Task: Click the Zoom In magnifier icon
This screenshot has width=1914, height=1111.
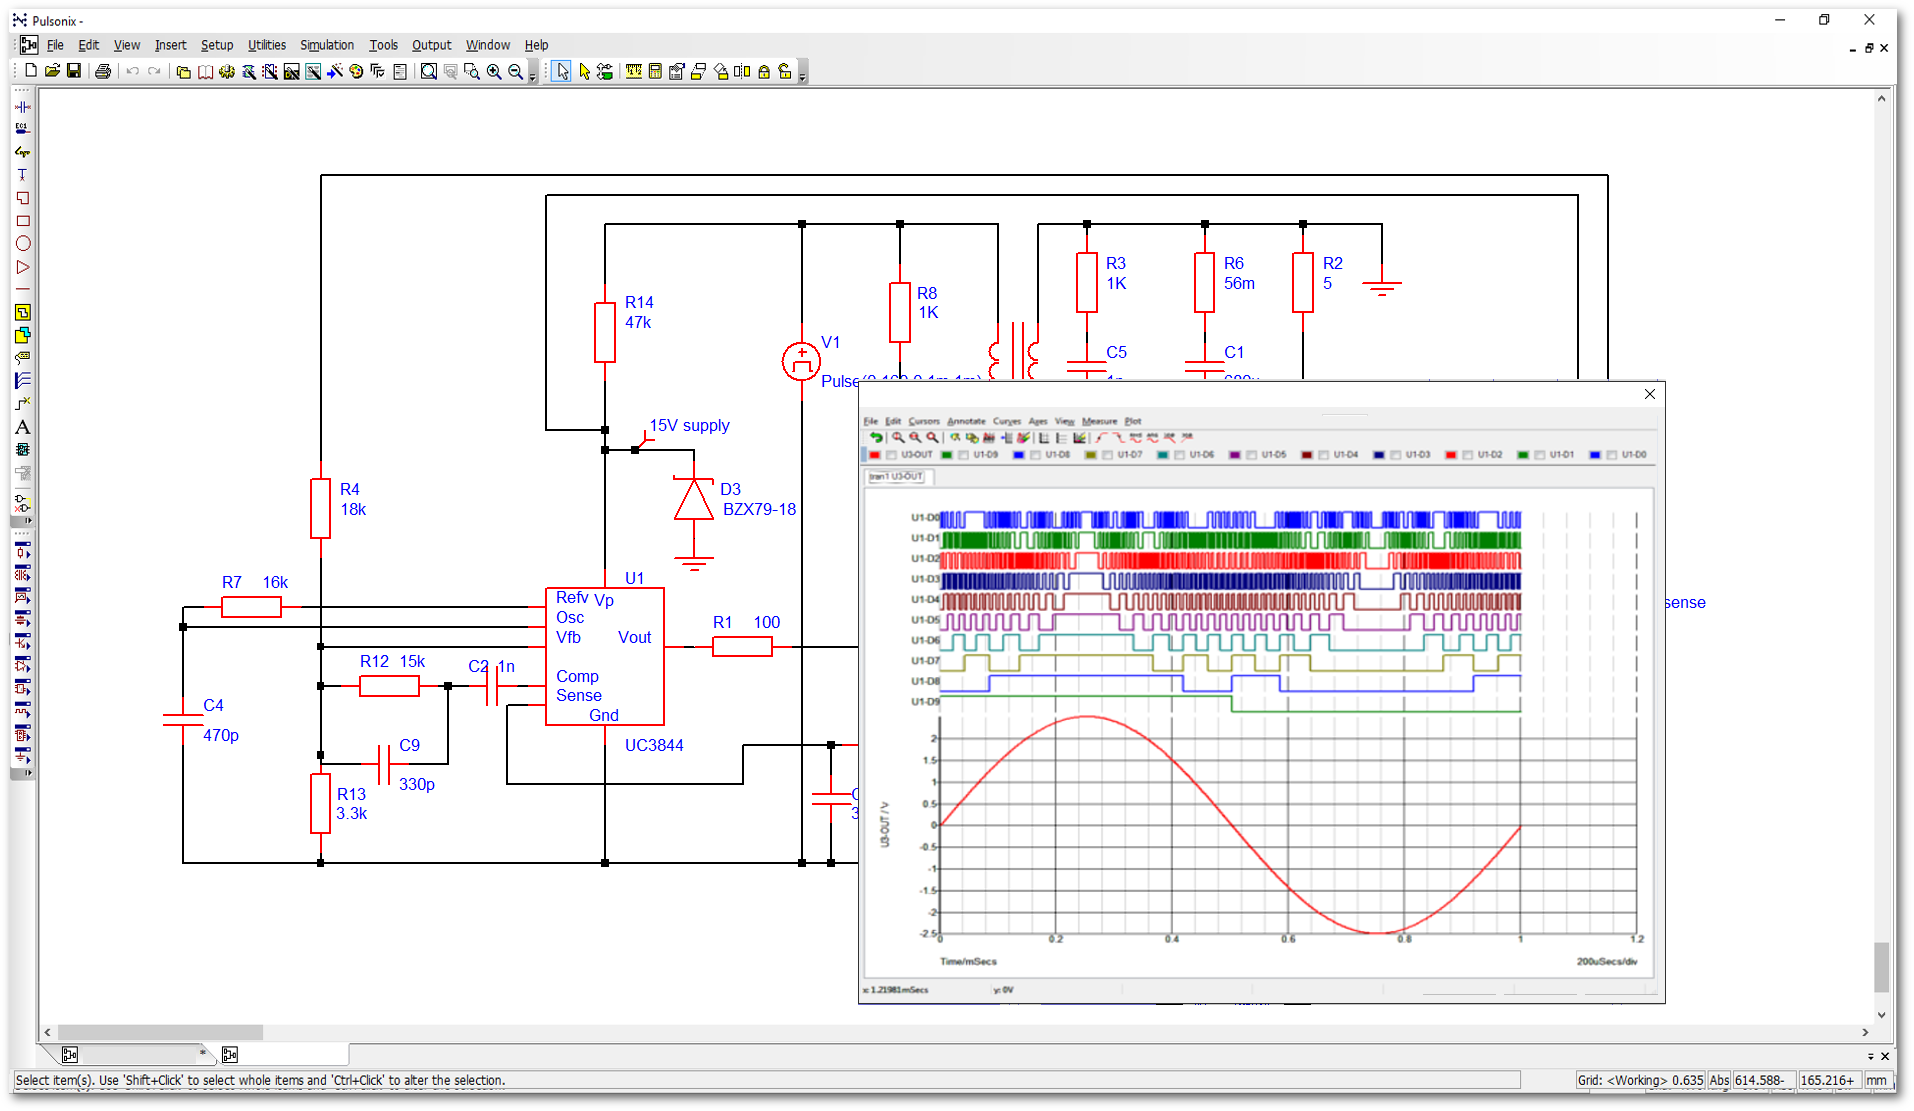Action: (x=494, y=71)
